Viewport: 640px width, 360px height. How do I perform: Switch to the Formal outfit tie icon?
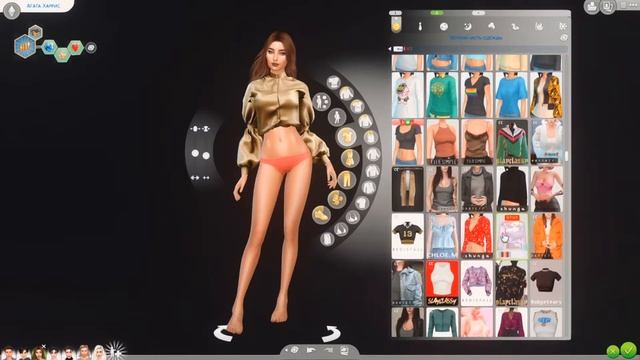tap(420, 27)
